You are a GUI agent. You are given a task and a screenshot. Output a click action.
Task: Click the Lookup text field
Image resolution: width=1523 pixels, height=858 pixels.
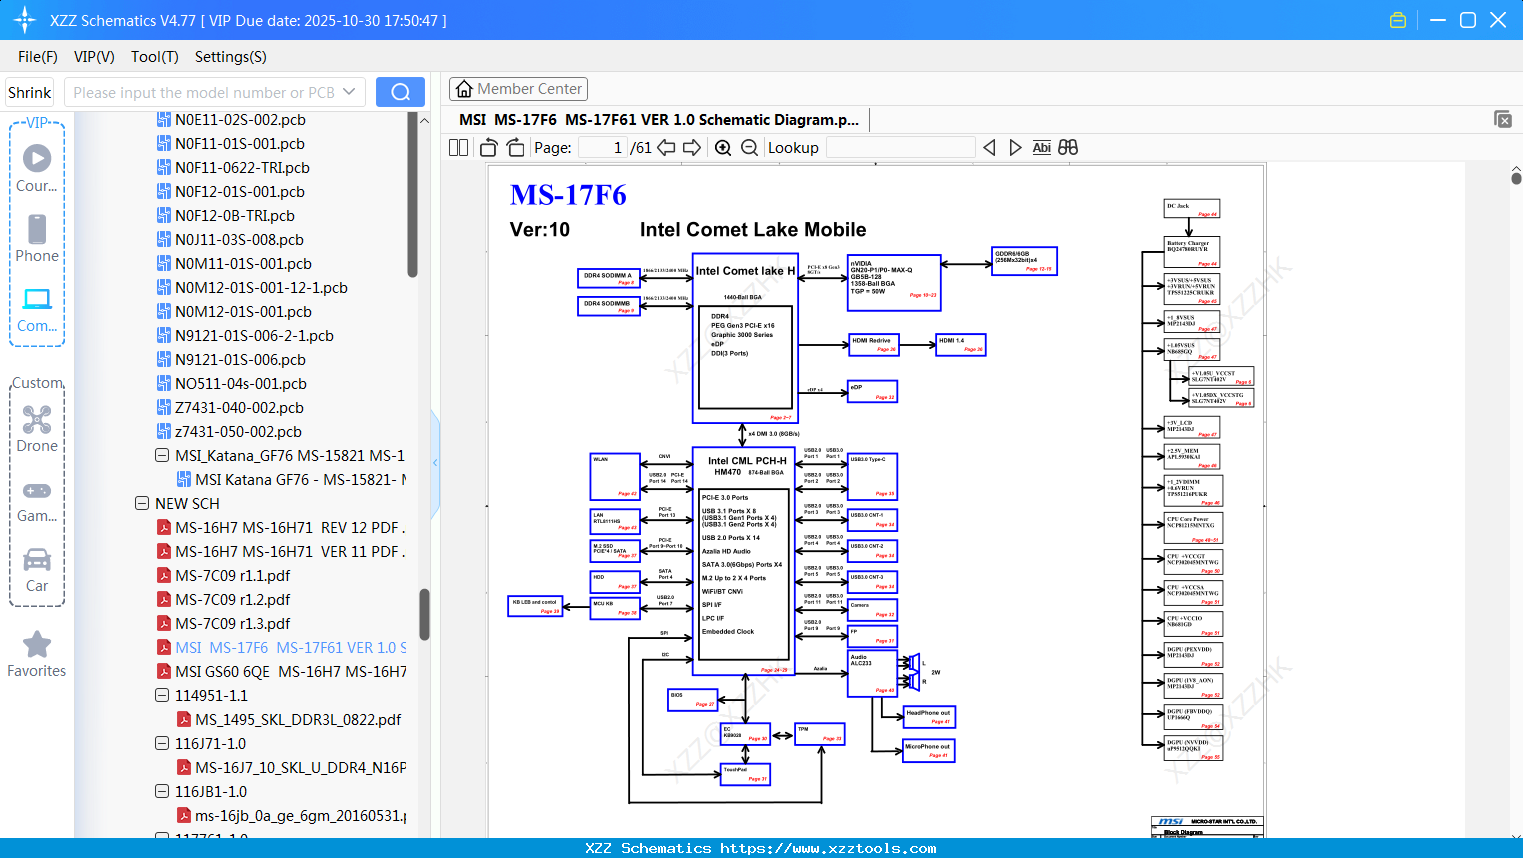click(x=900, y=147)
